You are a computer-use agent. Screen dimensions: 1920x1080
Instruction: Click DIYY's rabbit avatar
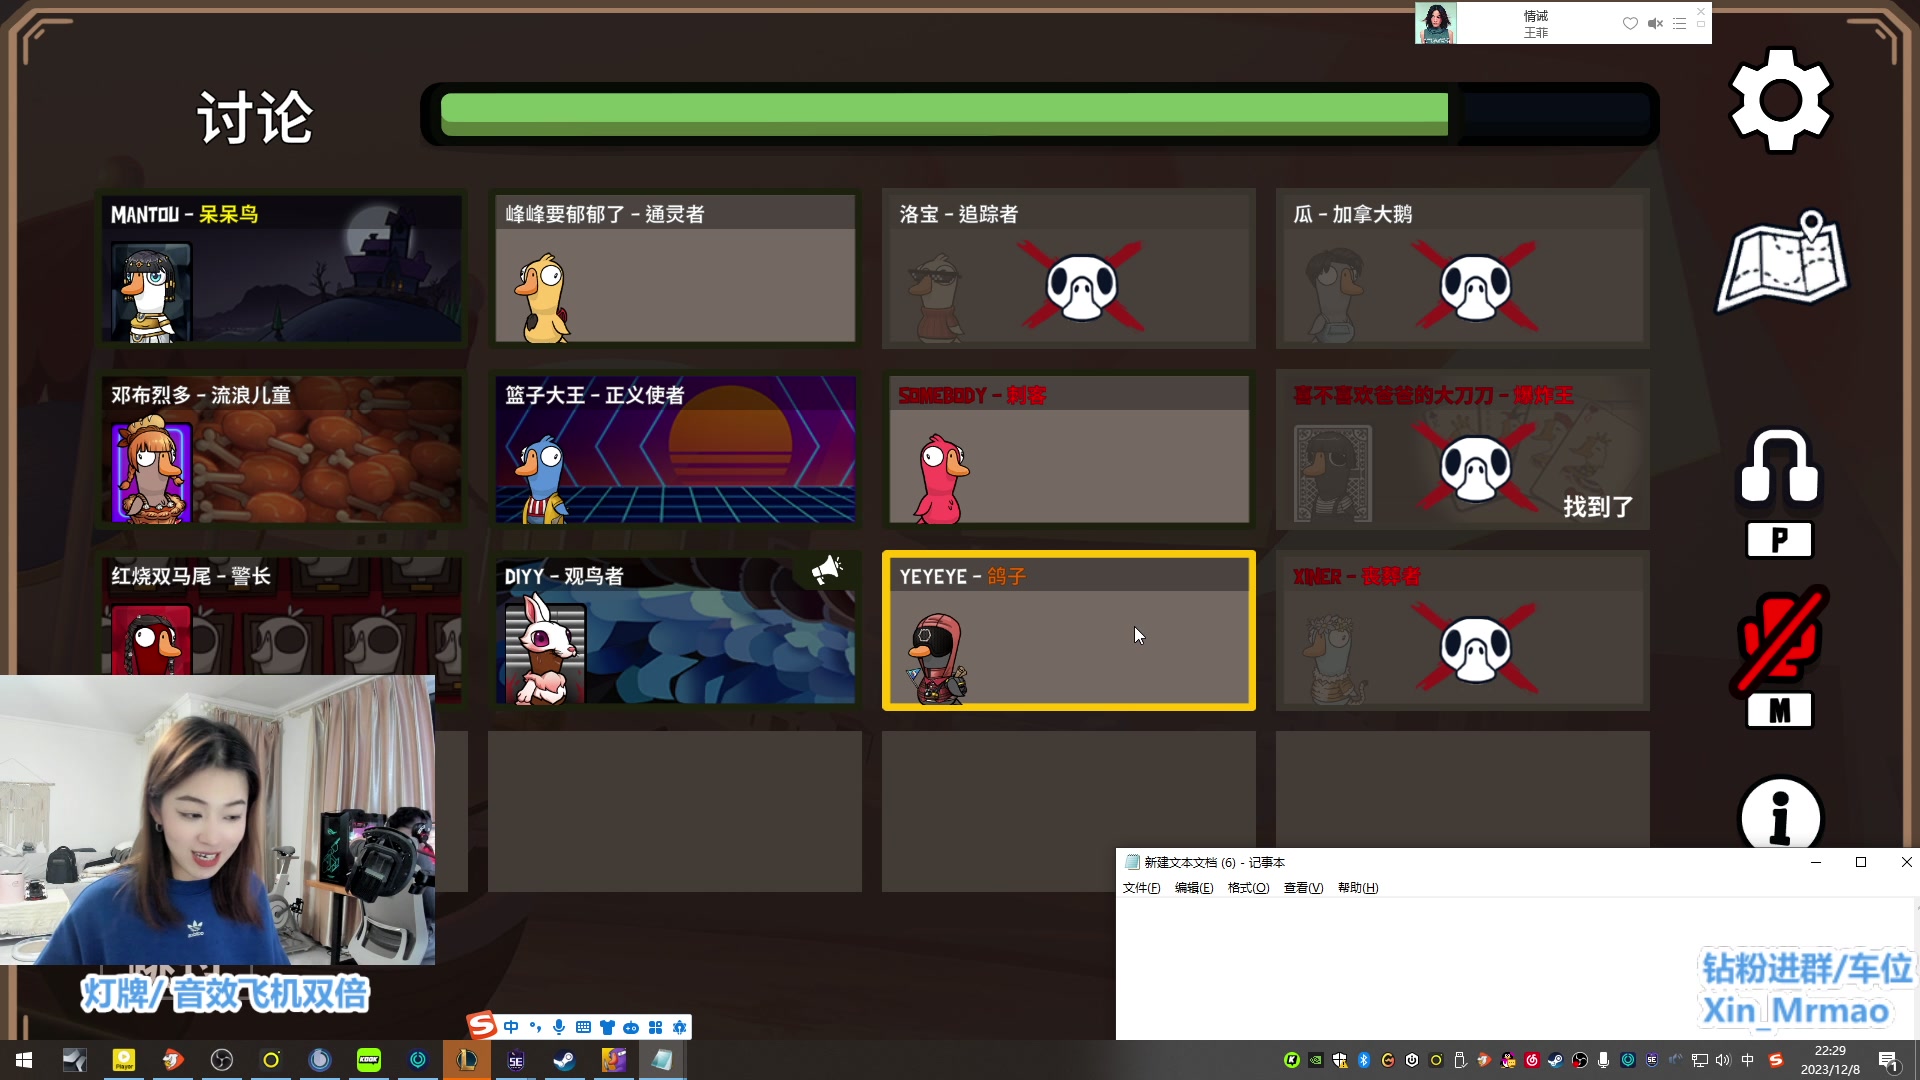pos(545,650)
